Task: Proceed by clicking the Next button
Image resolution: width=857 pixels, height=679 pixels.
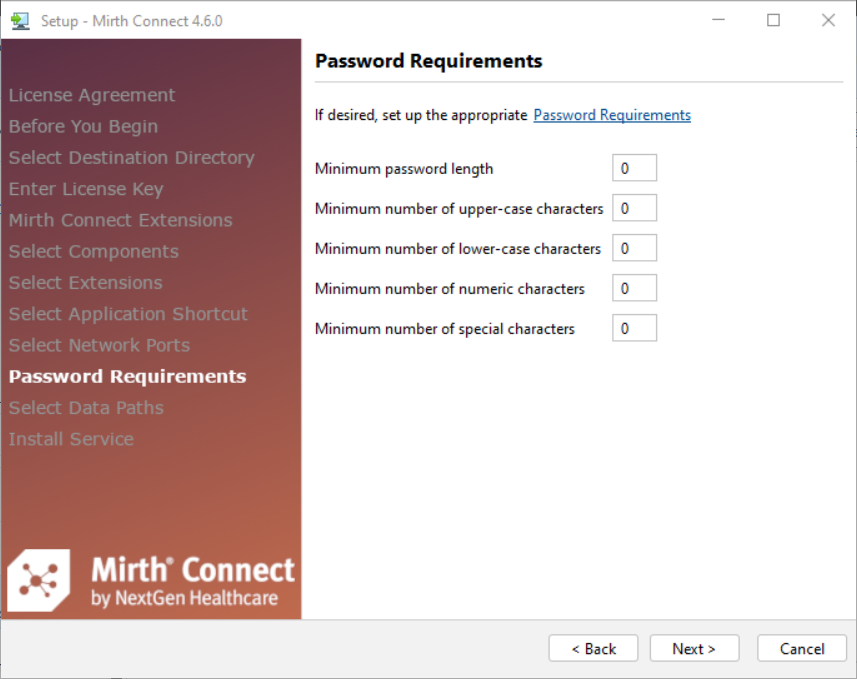Action: [x=694, y=649]
